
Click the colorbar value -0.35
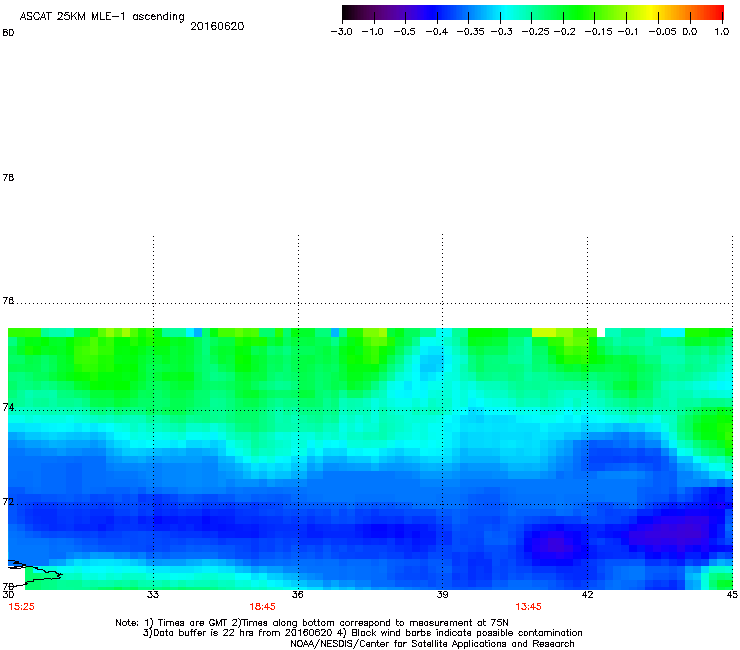[x=471, y=32]
